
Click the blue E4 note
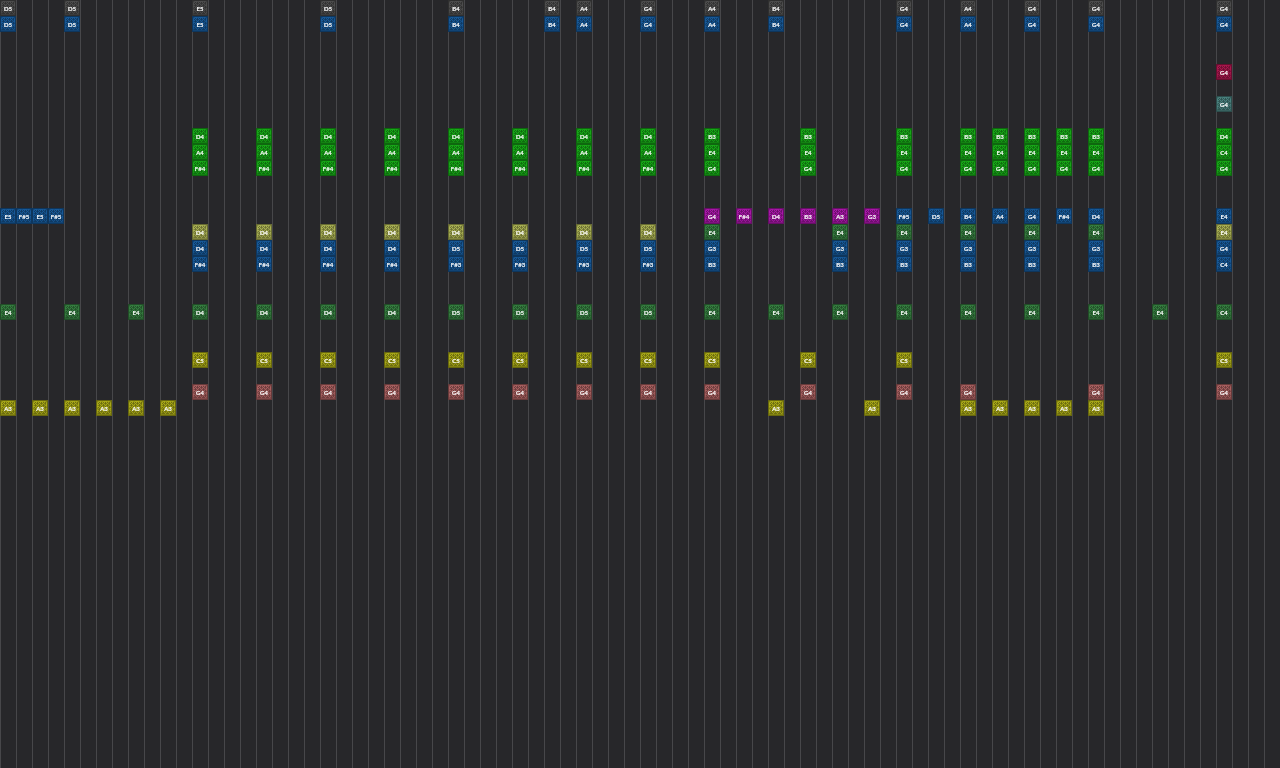point(1224,216)
